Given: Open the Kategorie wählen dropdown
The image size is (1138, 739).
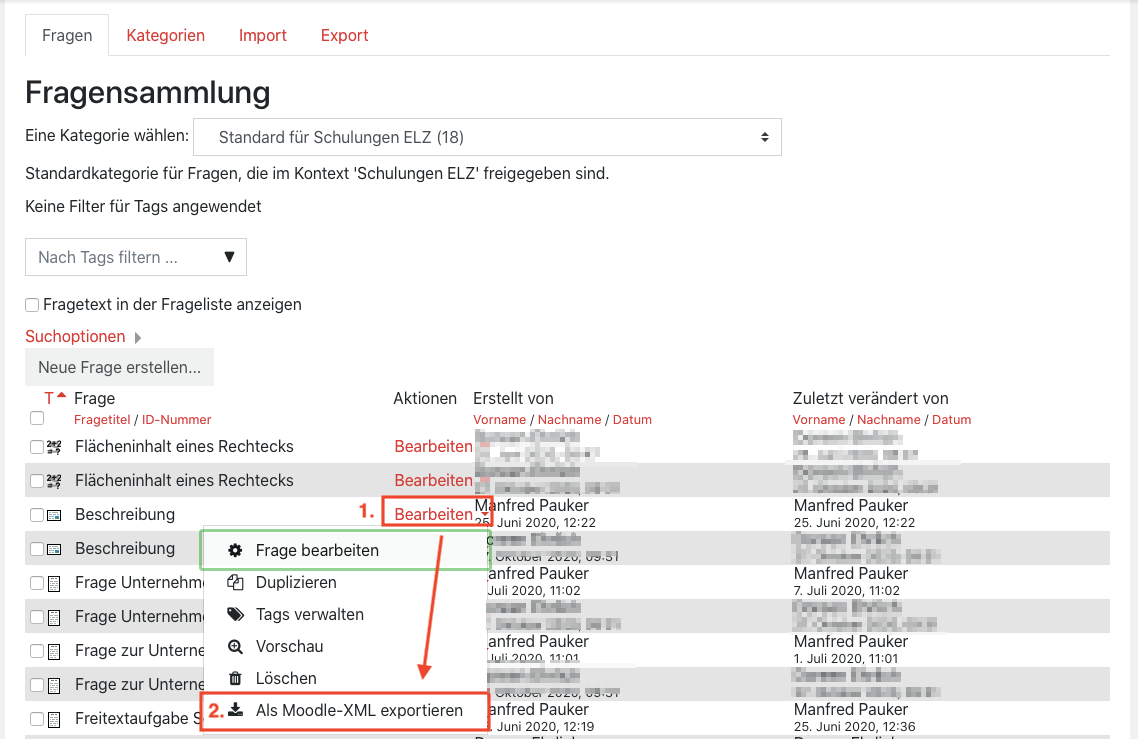Looking at the screenshot, I should coord(487,137).
